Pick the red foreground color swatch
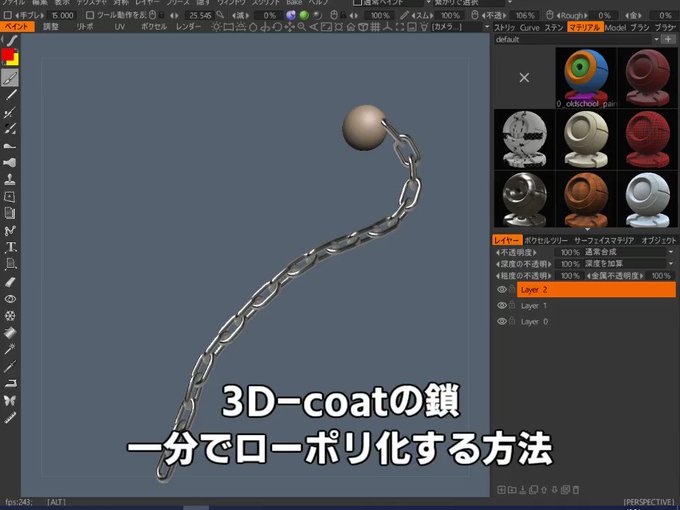680x510 pixels. [x=7, y=55]
